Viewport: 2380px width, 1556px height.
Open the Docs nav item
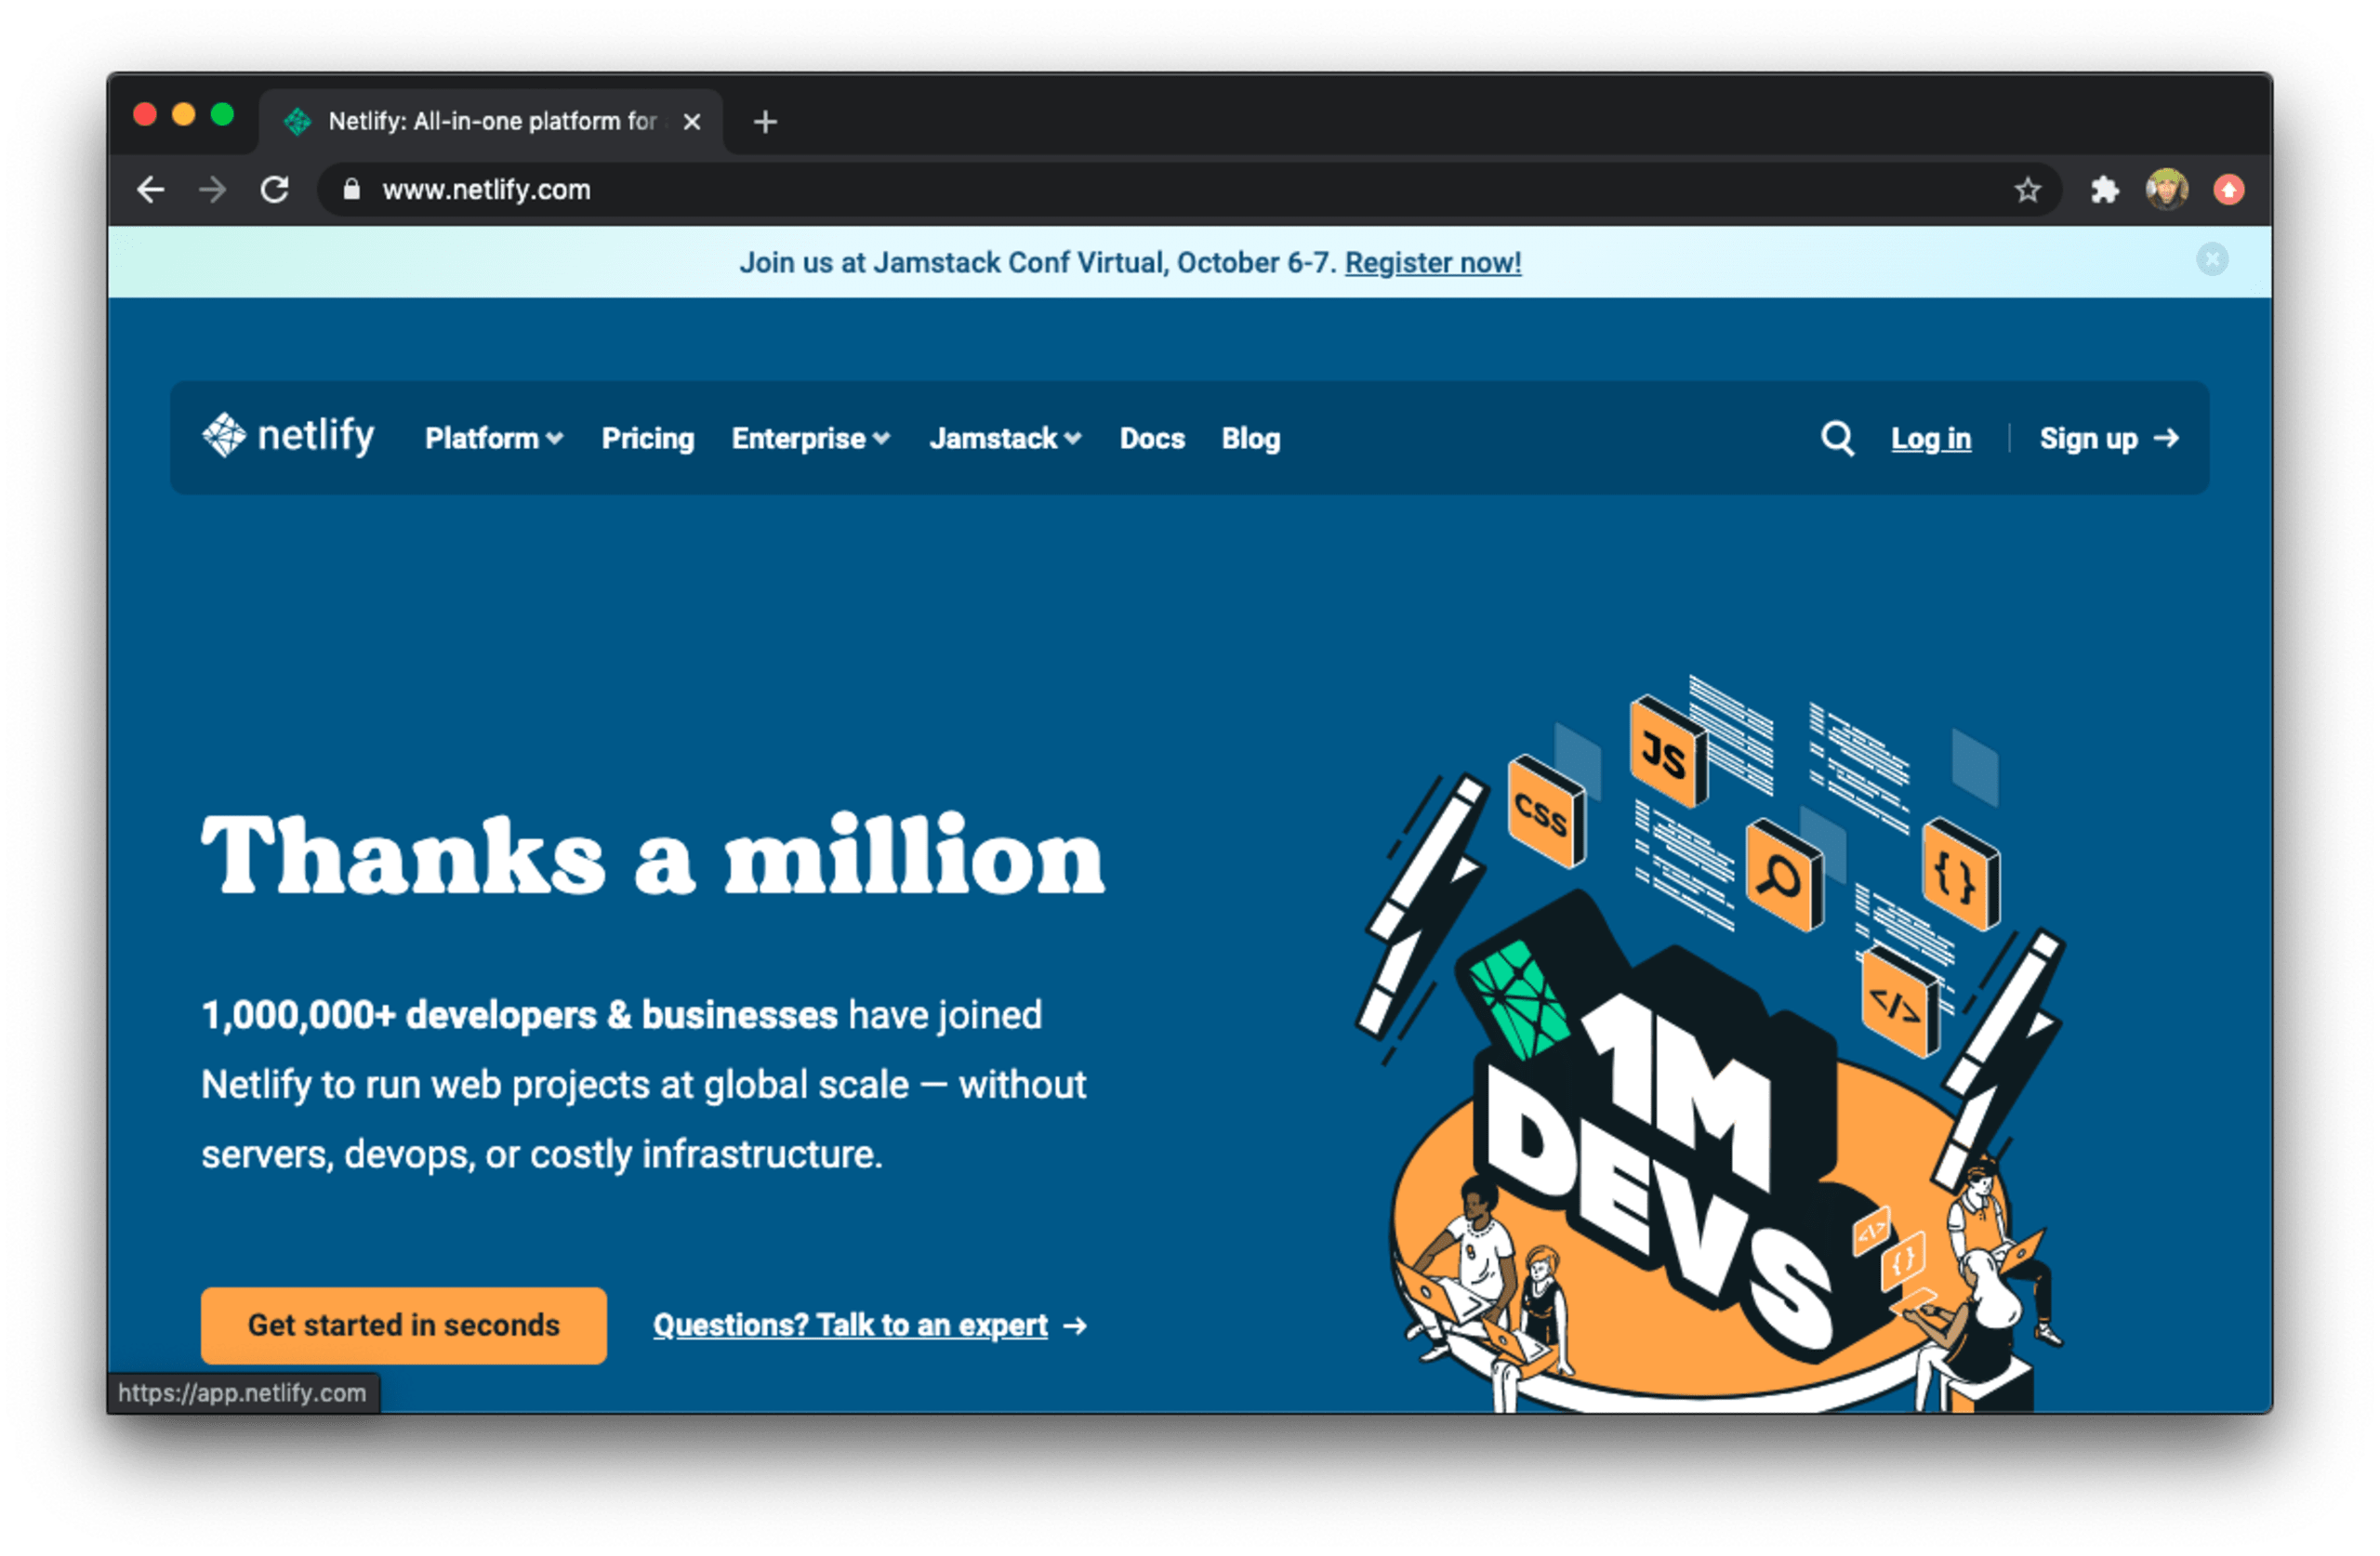point(1151,438)
